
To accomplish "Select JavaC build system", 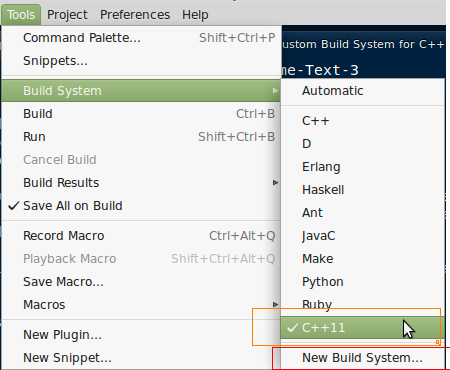I will click(x=363, y=236).
